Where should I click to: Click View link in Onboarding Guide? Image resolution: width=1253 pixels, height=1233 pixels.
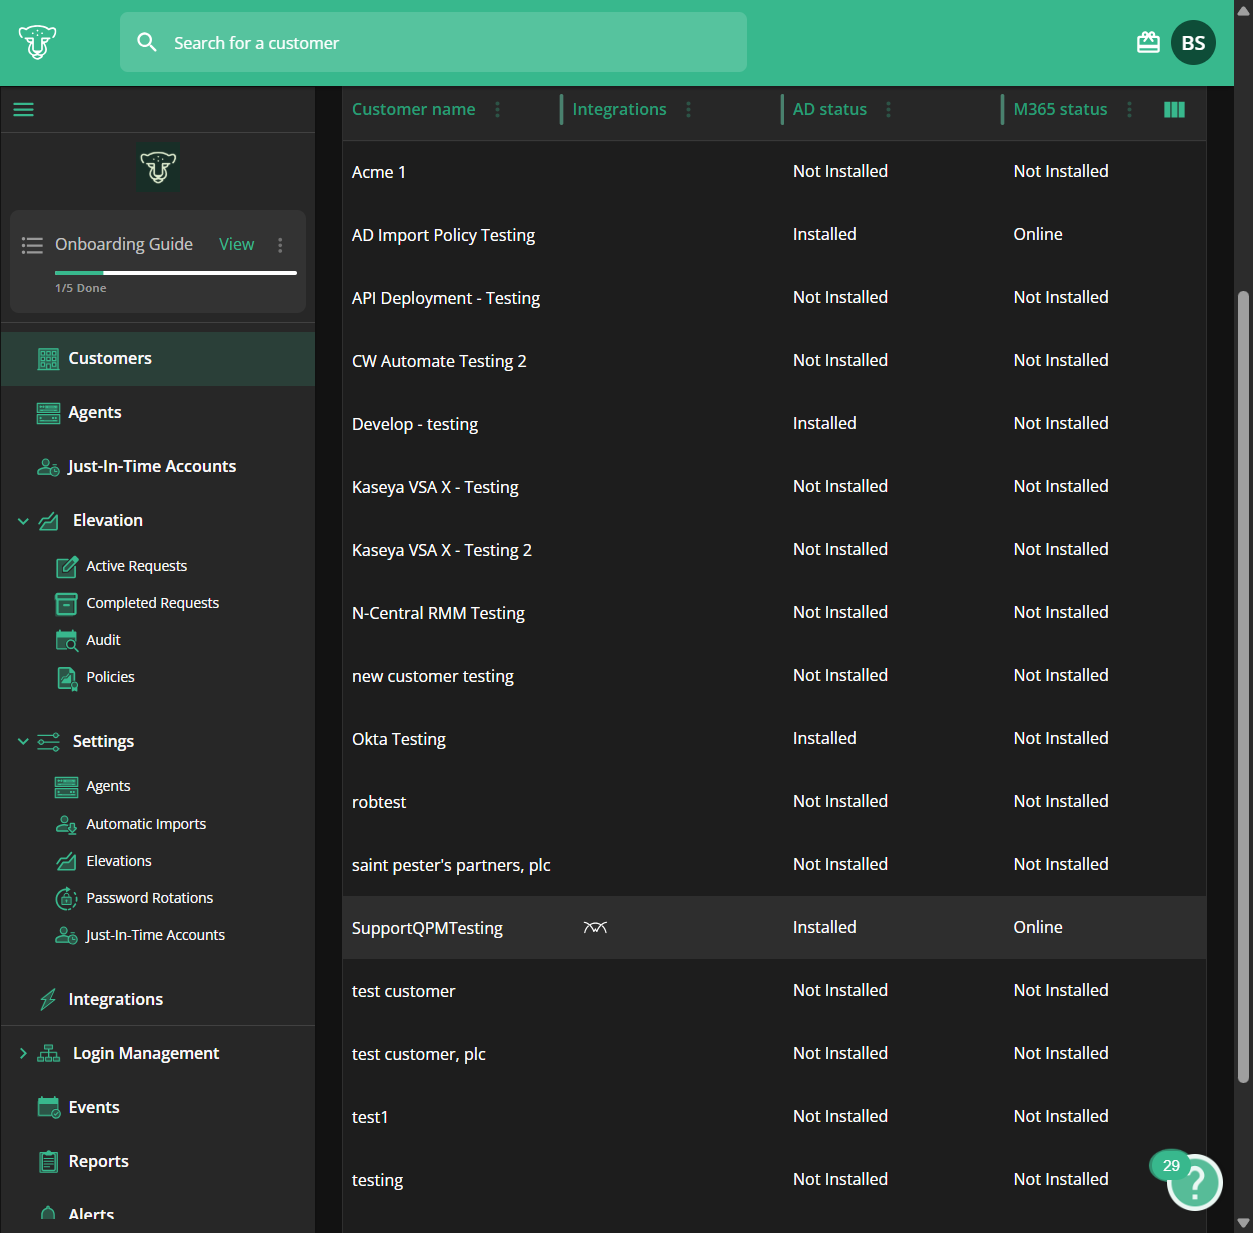click(236, 245)
